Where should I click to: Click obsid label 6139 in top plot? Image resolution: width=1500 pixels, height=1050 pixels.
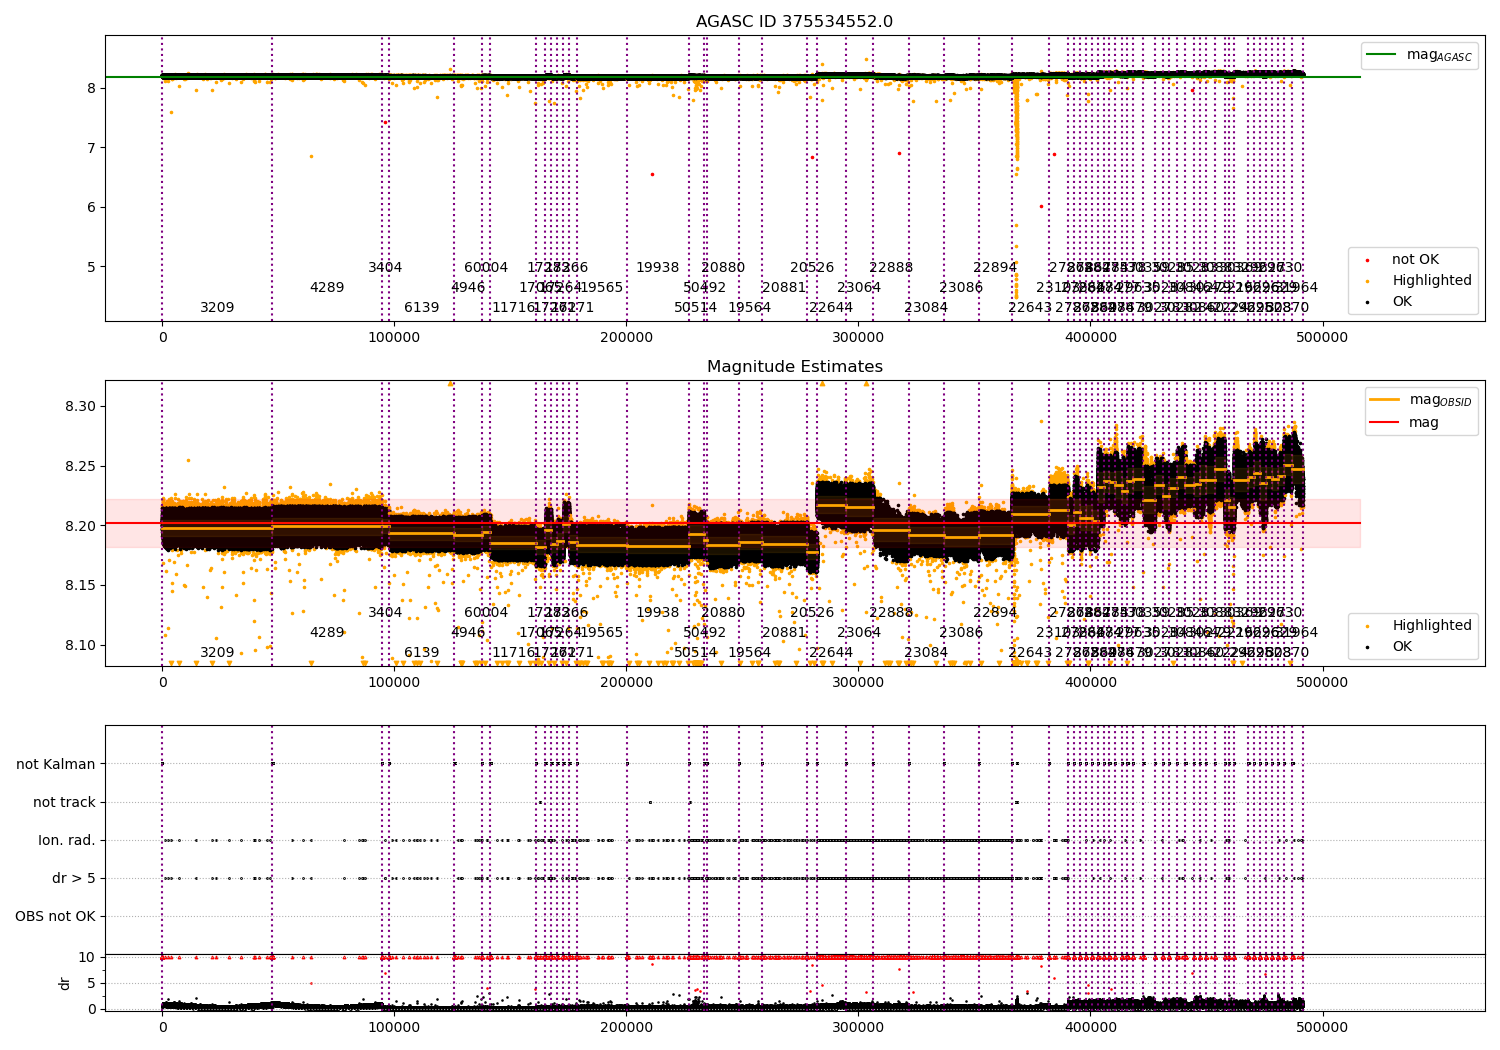click(x=422, y=307)
